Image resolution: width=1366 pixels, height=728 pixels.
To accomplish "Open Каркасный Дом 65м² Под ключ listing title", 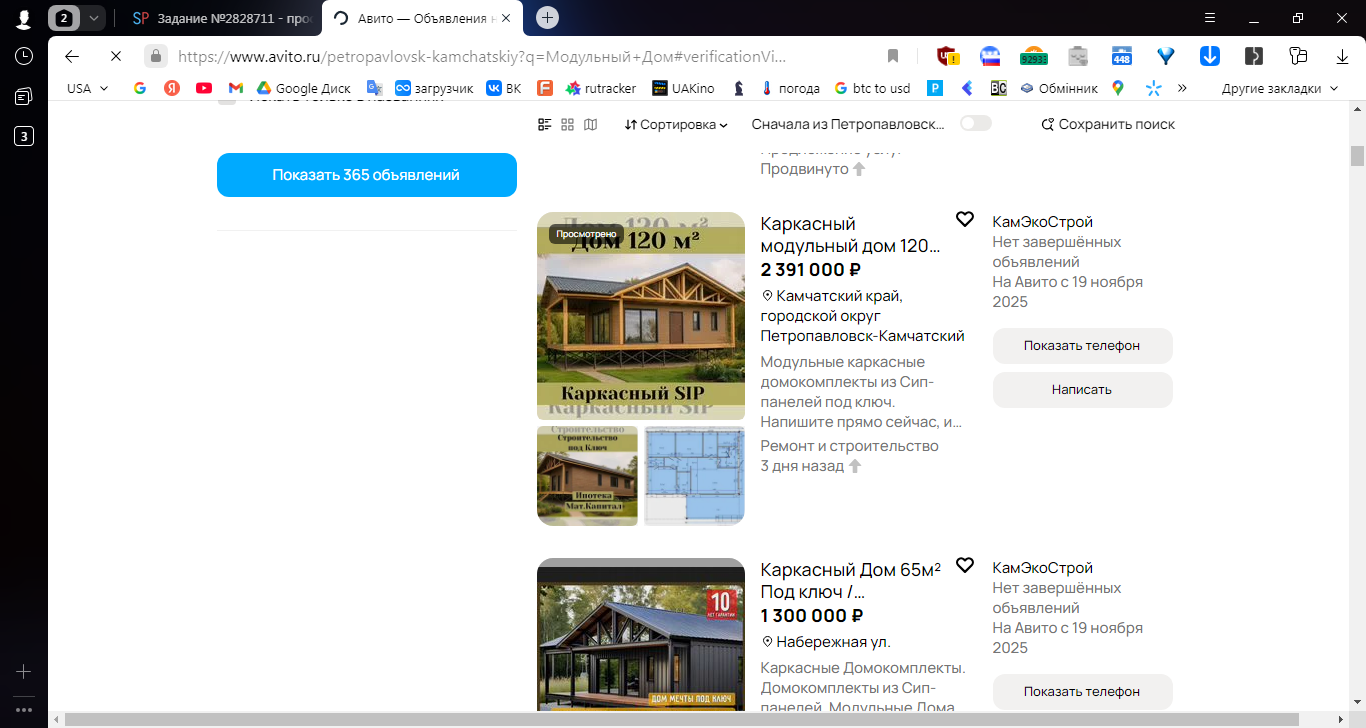I will (851, 580).
